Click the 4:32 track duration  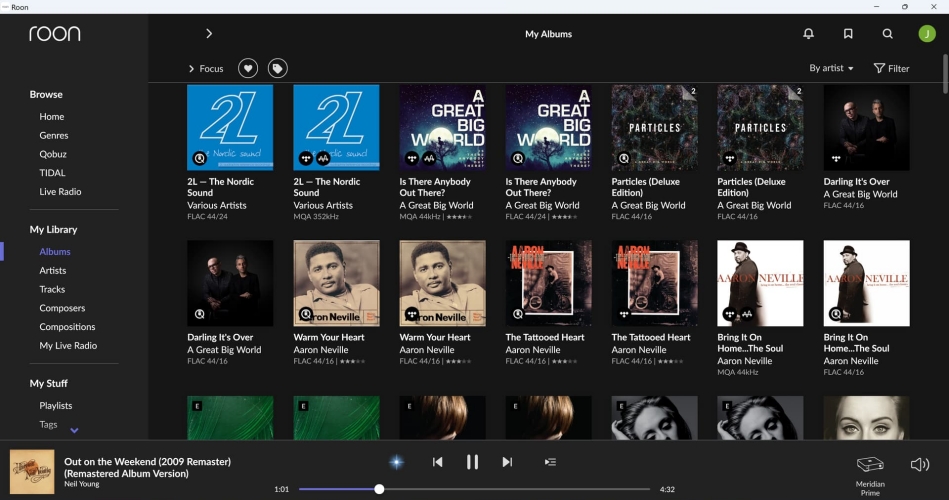(x=667, y=489)
